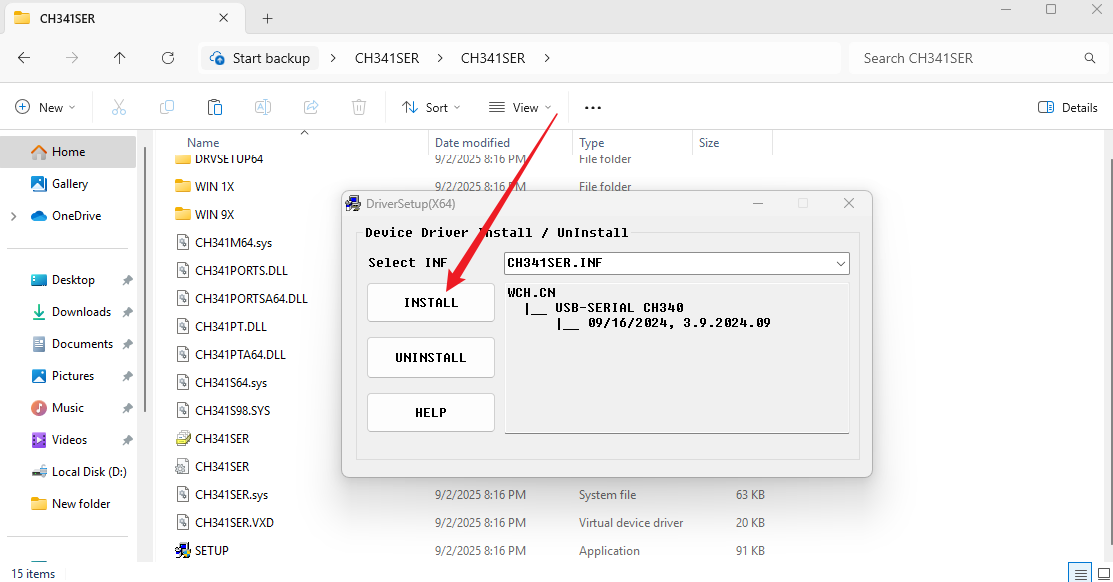Toggle the Details pane
This screenshot has width=1113, height=582.
[x=1067, y=107]
